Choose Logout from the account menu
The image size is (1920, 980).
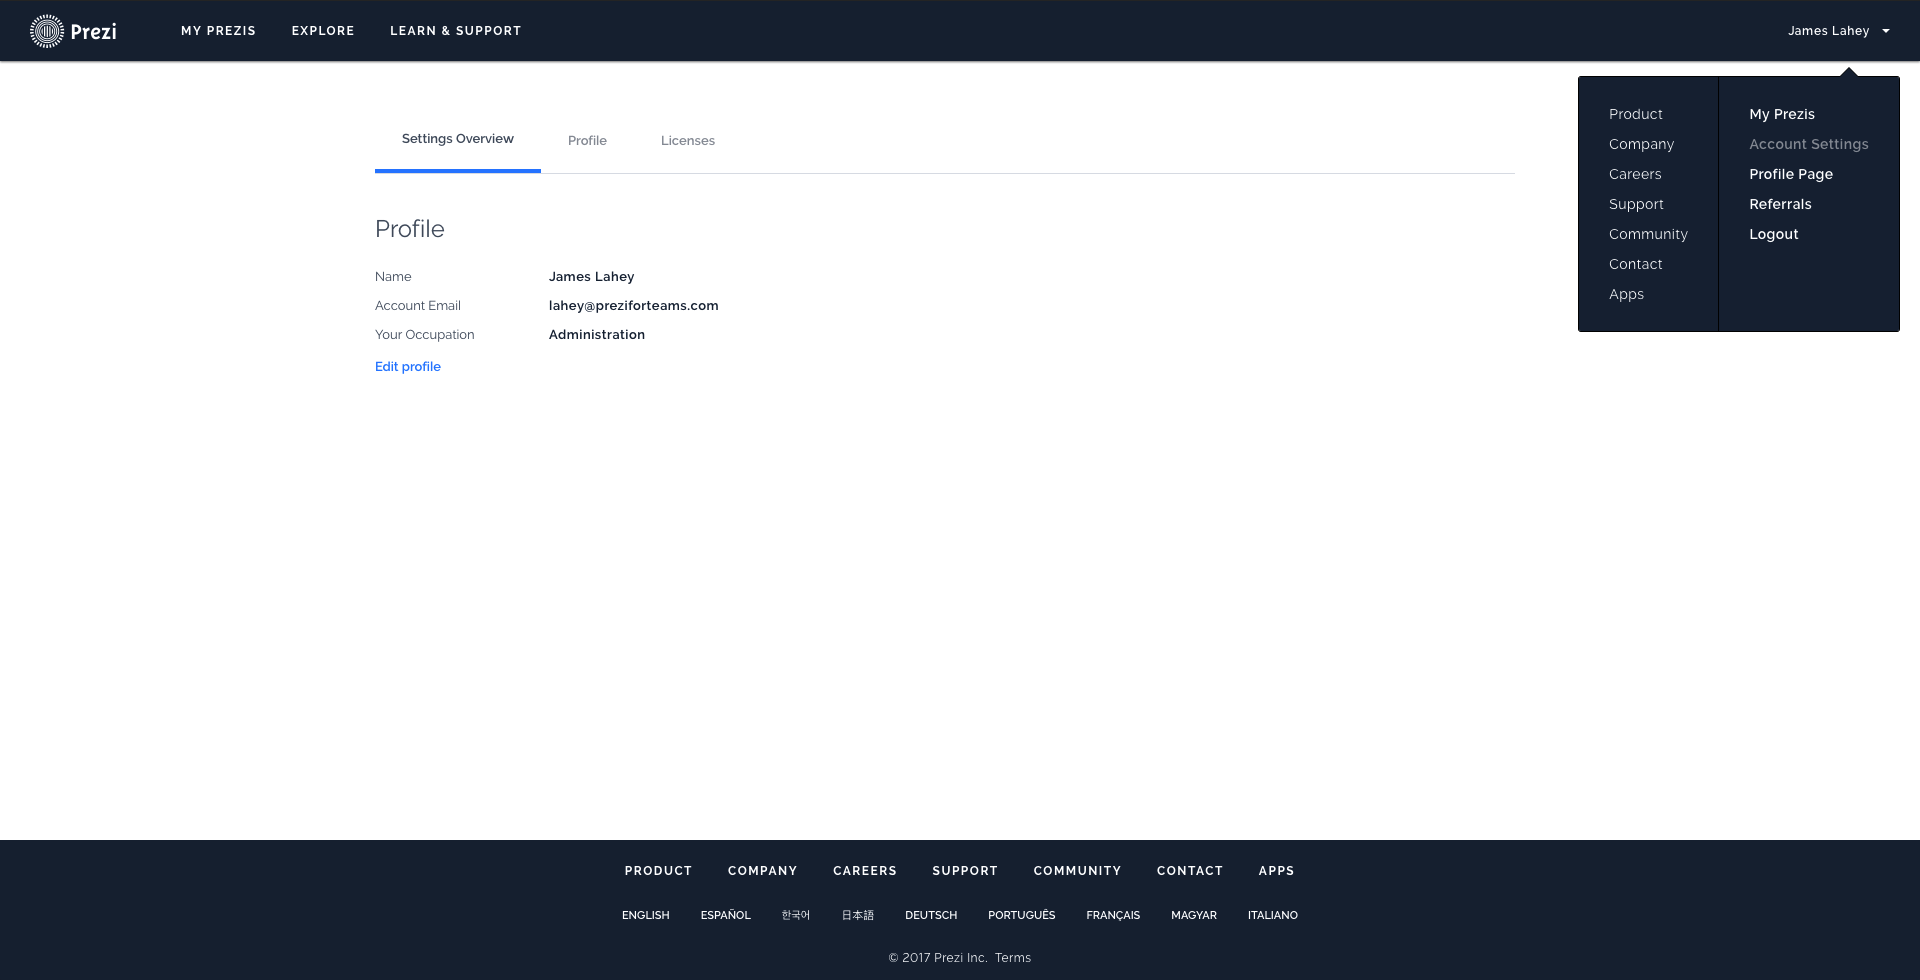click(x=1773, y=234)
